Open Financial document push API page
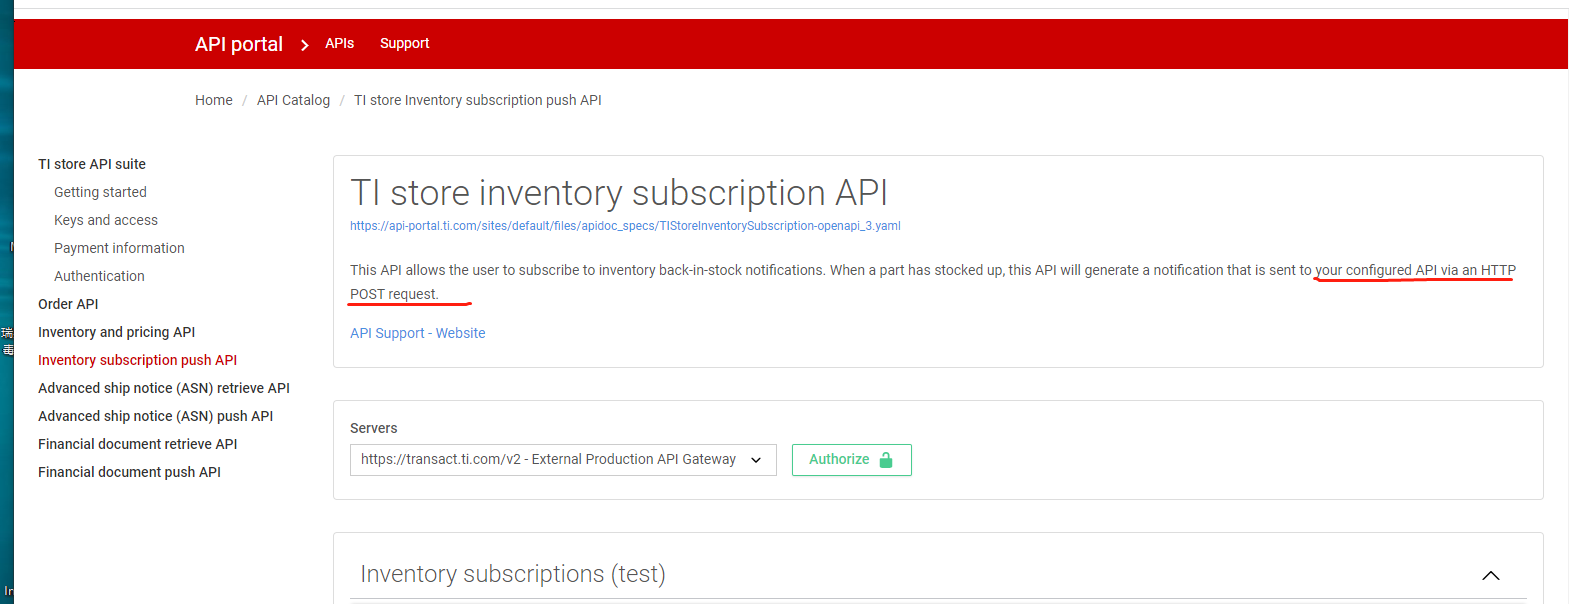The height and width of the screenshot is (604, 1569). click(x=129, y=472)
